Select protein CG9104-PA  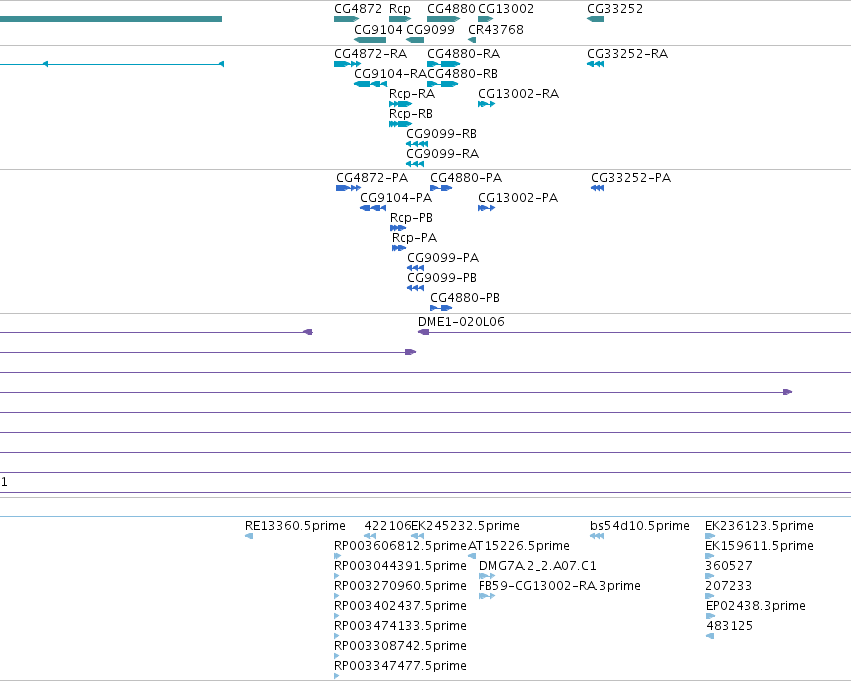(x=396, y=198)
